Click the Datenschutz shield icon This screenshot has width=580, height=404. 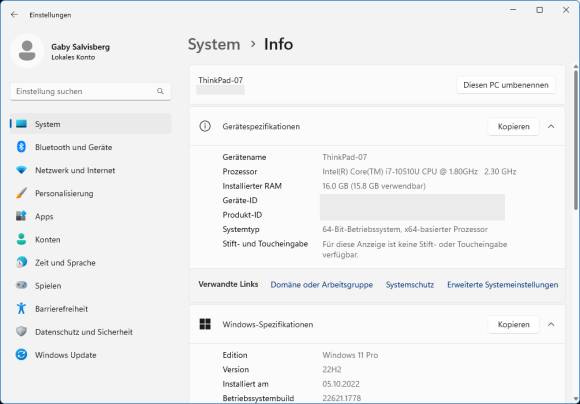click(x=21, y=331)
